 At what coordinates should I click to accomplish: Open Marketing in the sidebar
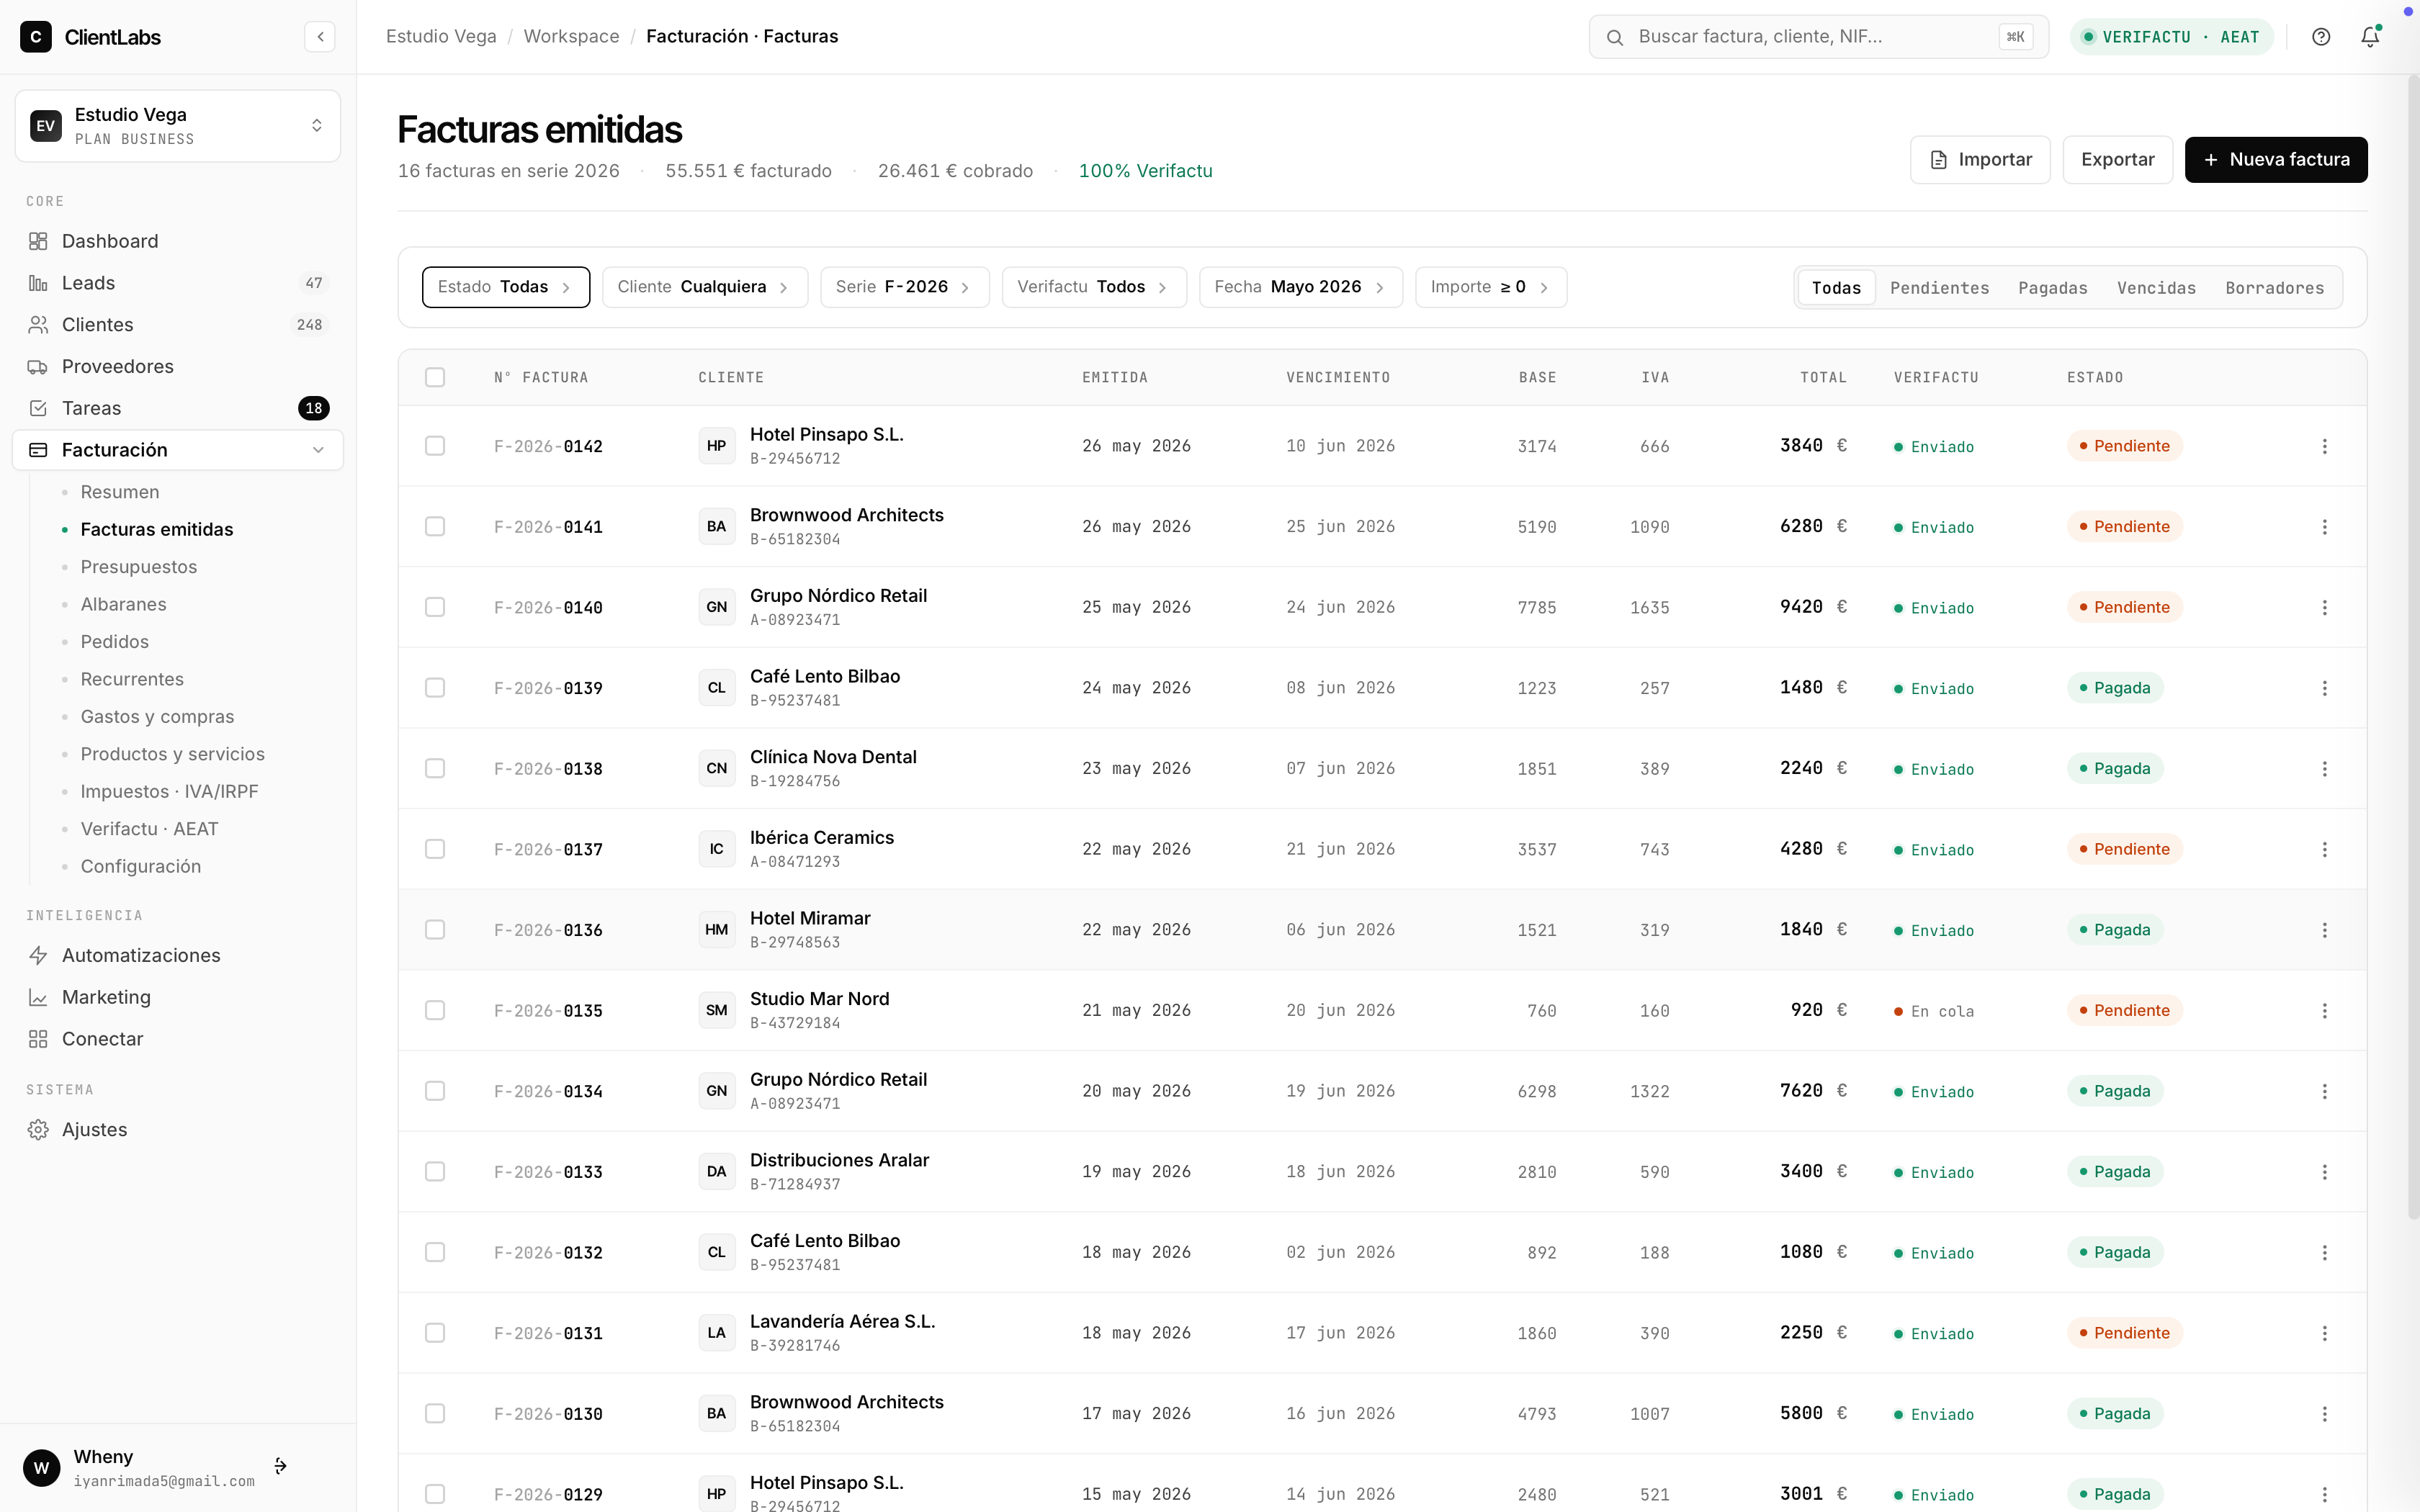pos(178,997)
